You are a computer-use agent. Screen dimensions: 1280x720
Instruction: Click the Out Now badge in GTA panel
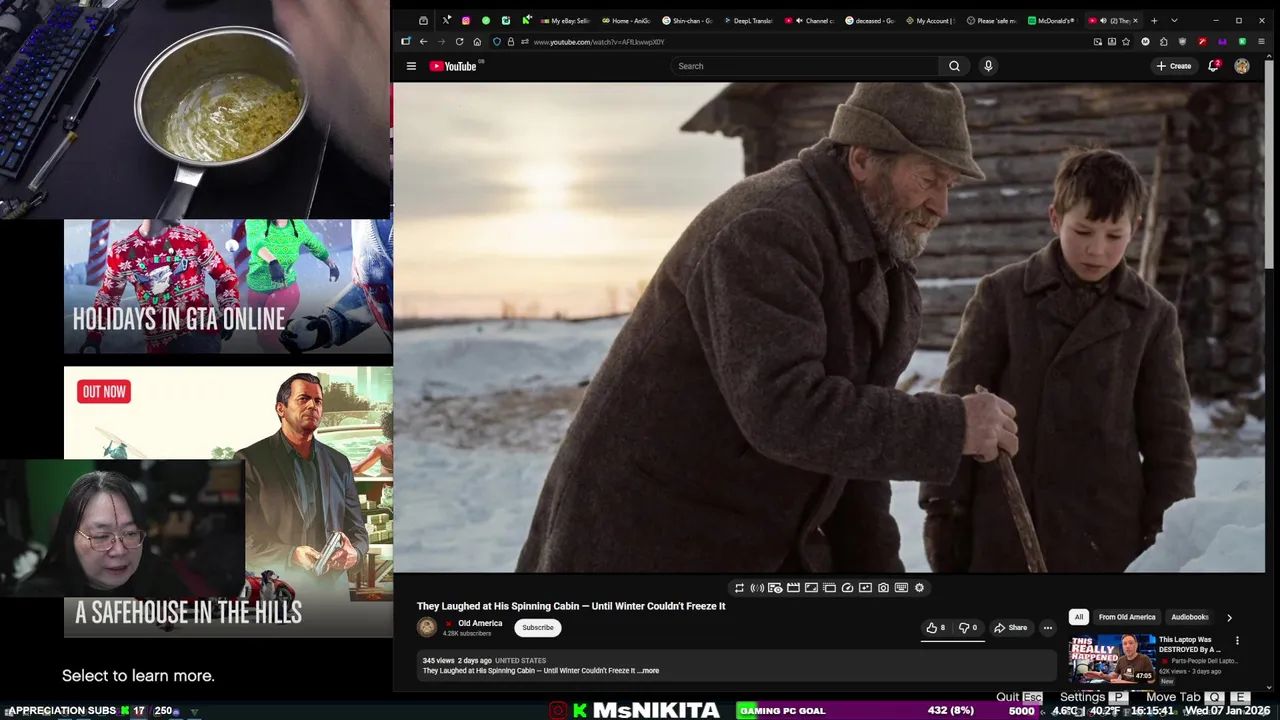pyautogui.click(x=104, y=392)
